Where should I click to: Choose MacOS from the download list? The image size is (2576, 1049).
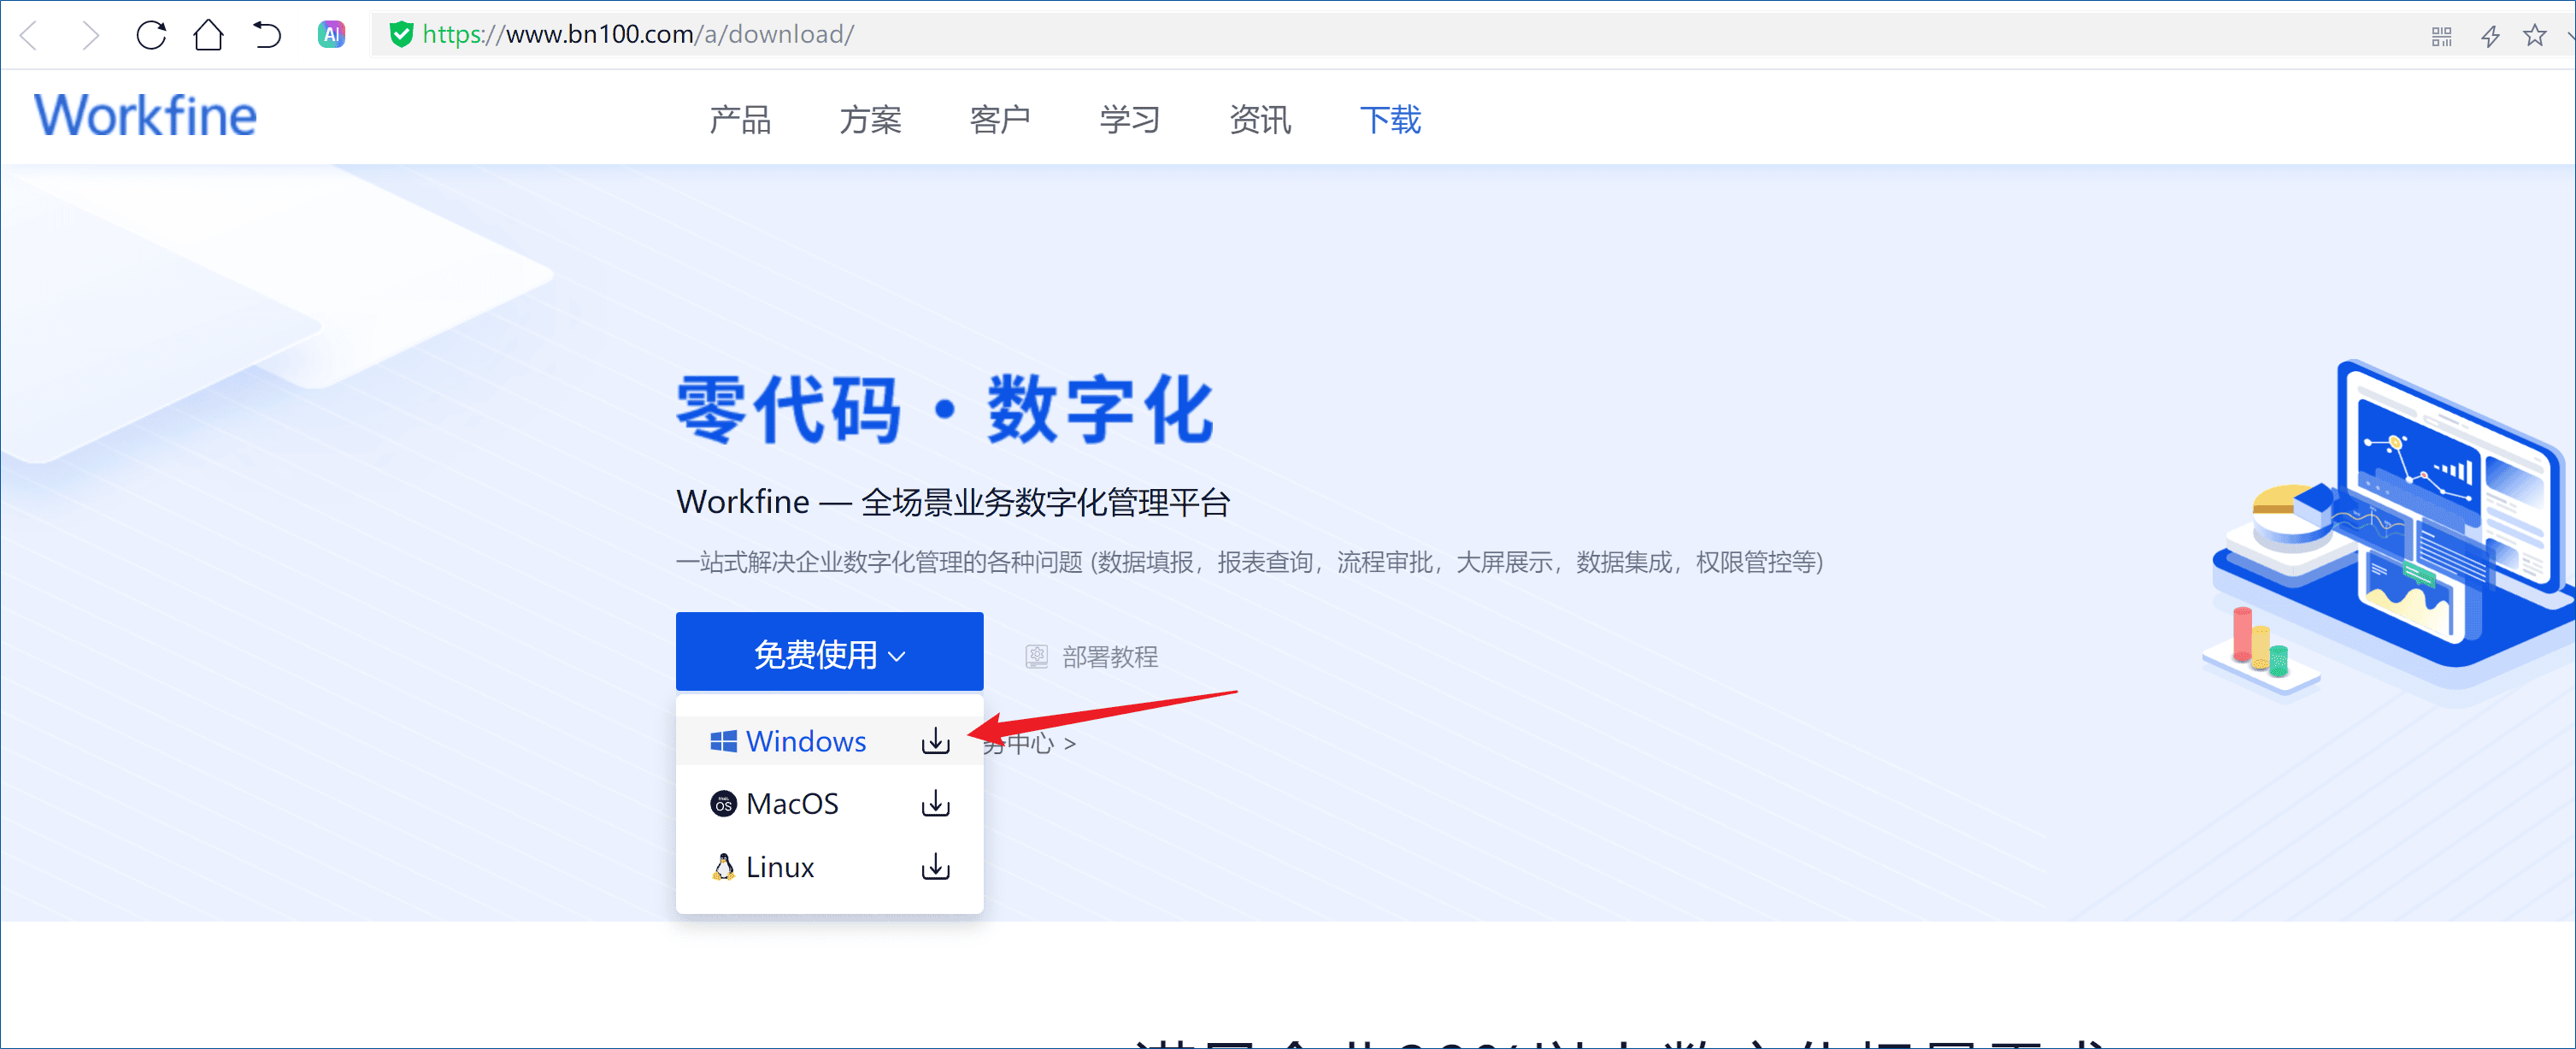coord(829,803)
